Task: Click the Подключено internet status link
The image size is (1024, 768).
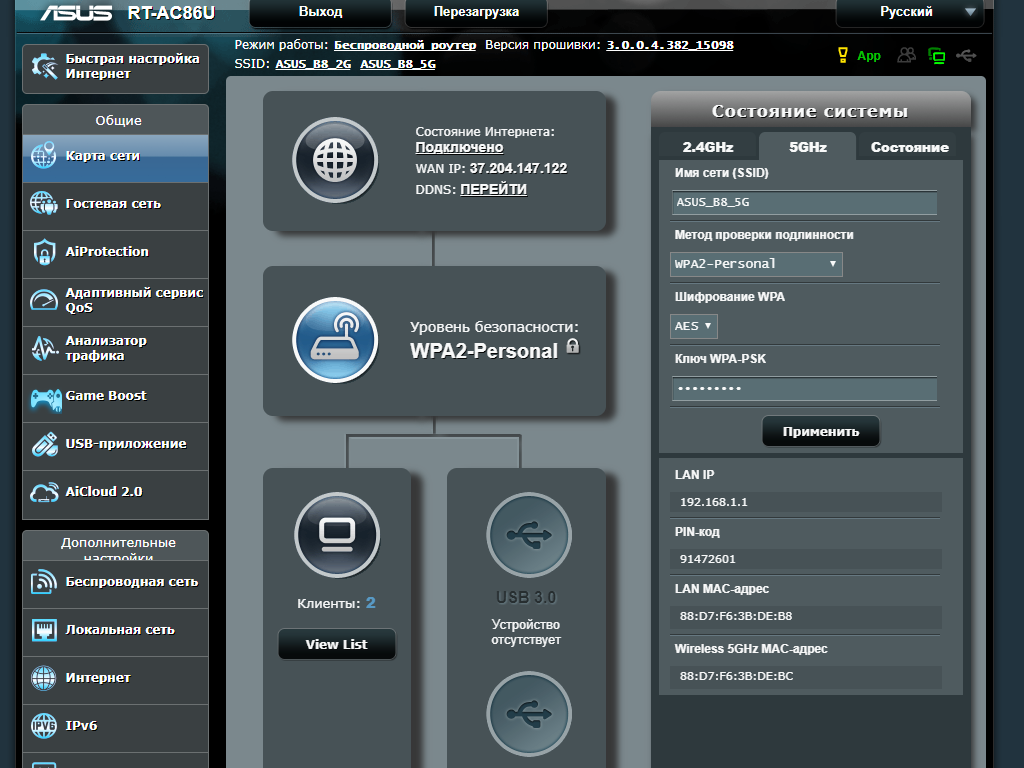Action: [x=459, y=148]
